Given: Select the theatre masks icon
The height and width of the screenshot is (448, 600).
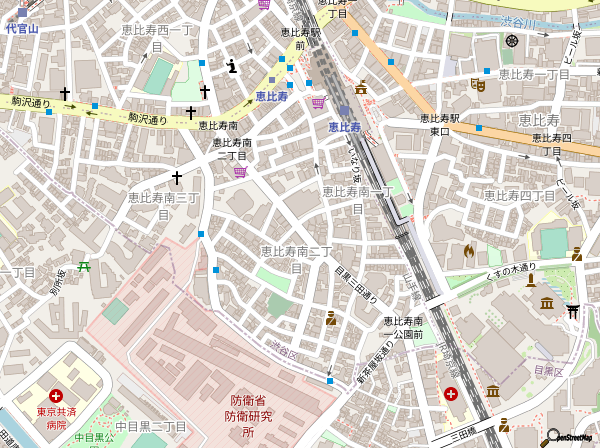Looking at the screenshot, I should (478, 87).
